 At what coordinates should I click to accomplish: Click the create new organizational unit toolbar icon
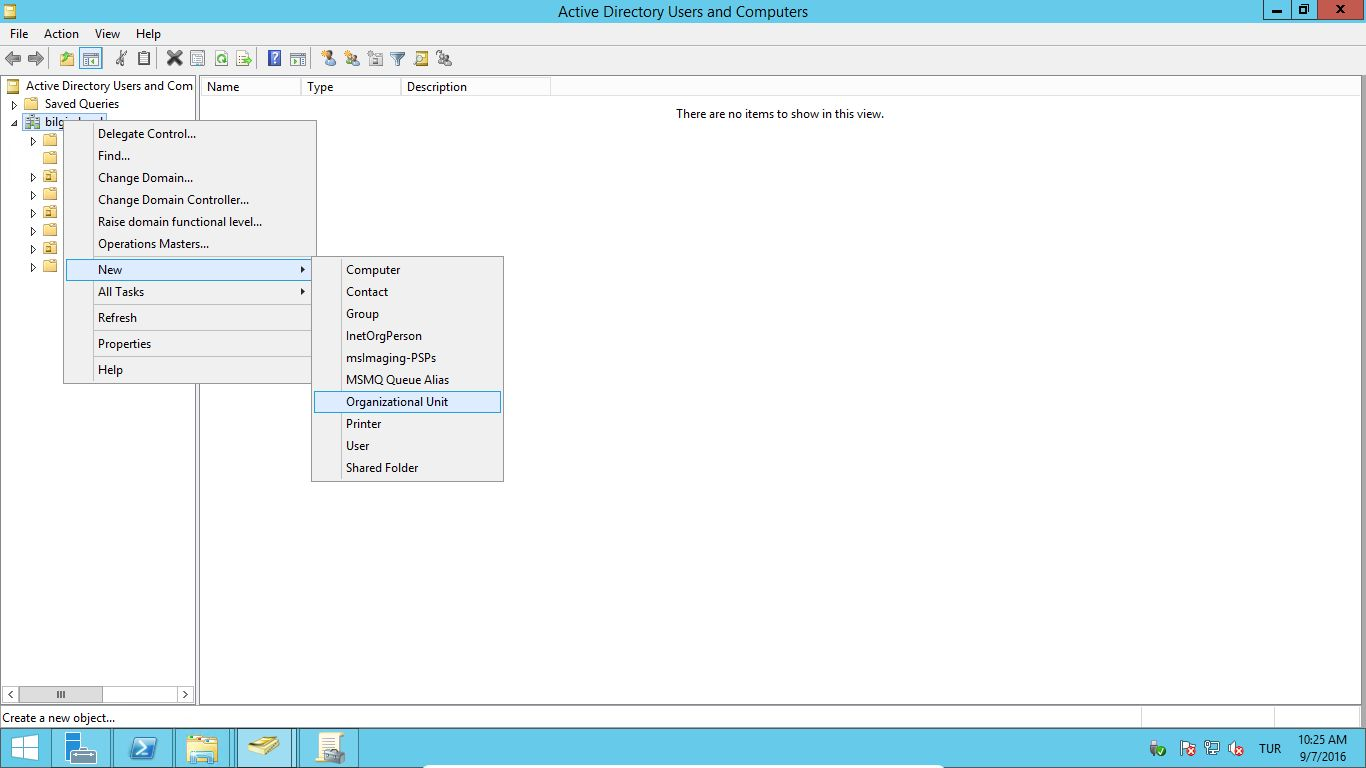[x=375, y=59]
